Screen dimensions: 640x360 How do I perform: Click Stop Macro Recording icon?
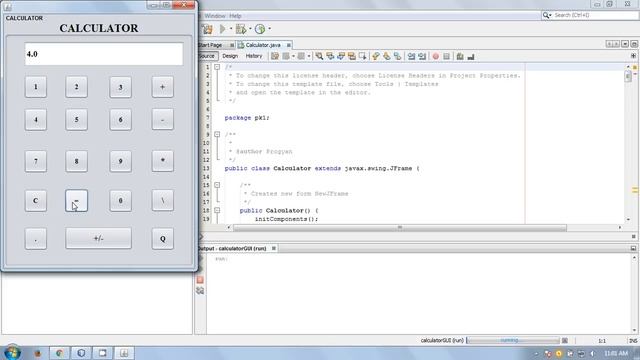tap(447, 56)
